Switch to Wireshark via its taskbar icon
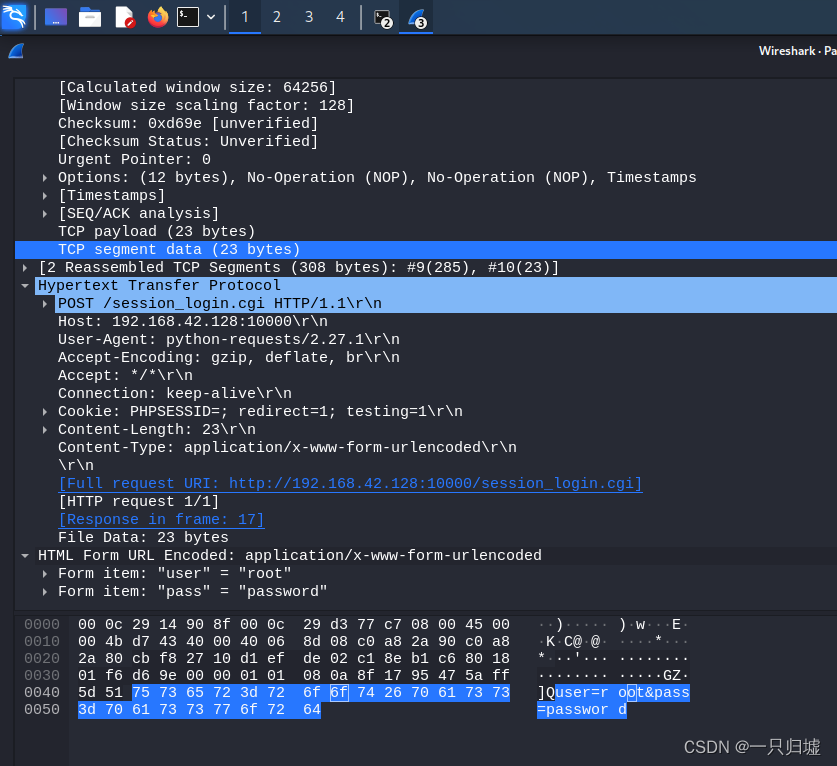The height and width of the screenshot is (766, 837). click(416, 17)
